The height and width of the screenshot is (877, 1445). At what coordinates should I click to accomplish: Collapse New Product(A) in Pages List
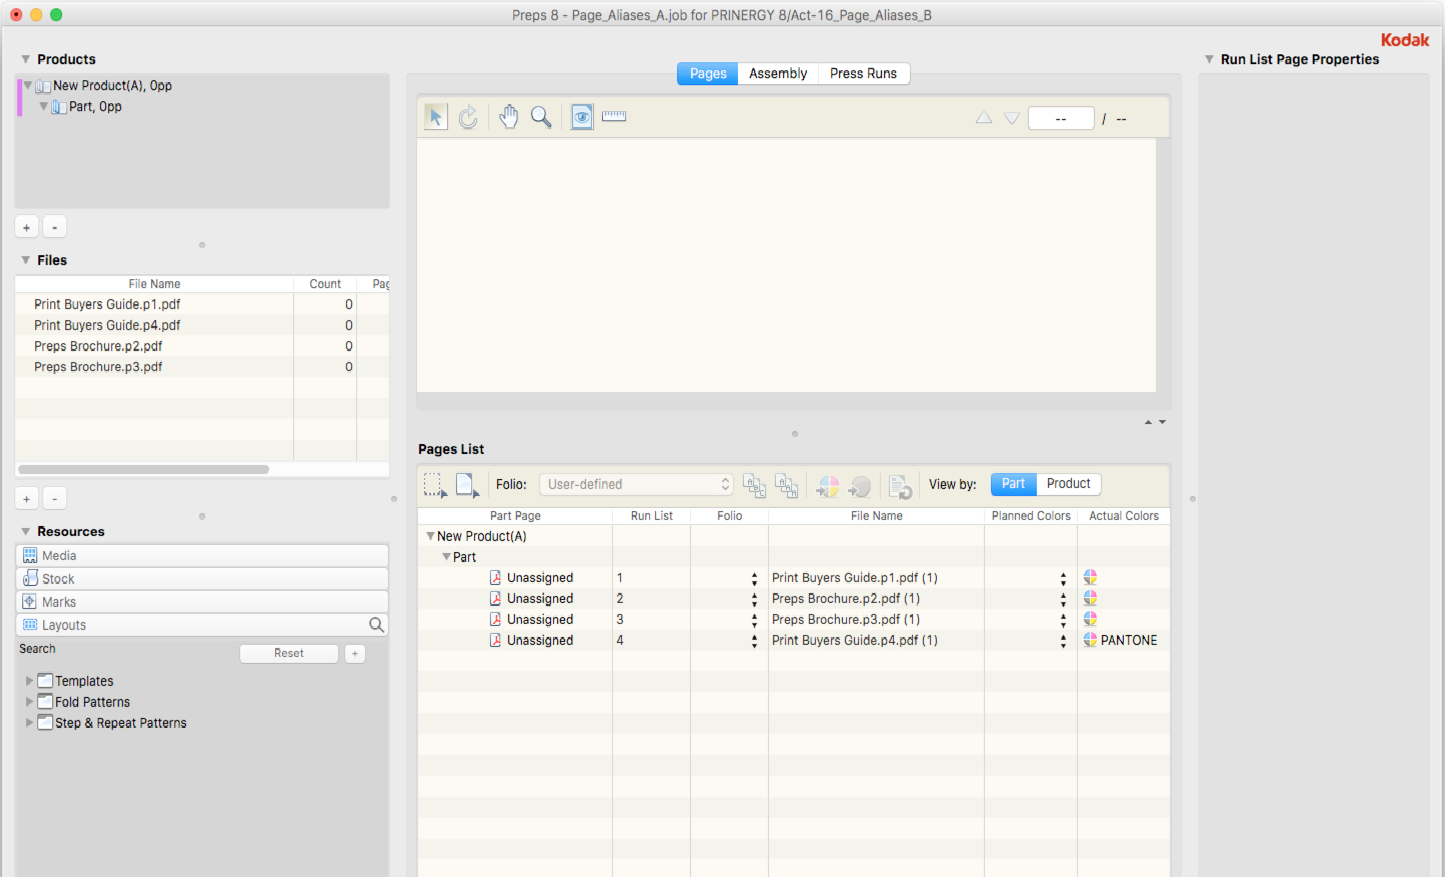[431, 537]
